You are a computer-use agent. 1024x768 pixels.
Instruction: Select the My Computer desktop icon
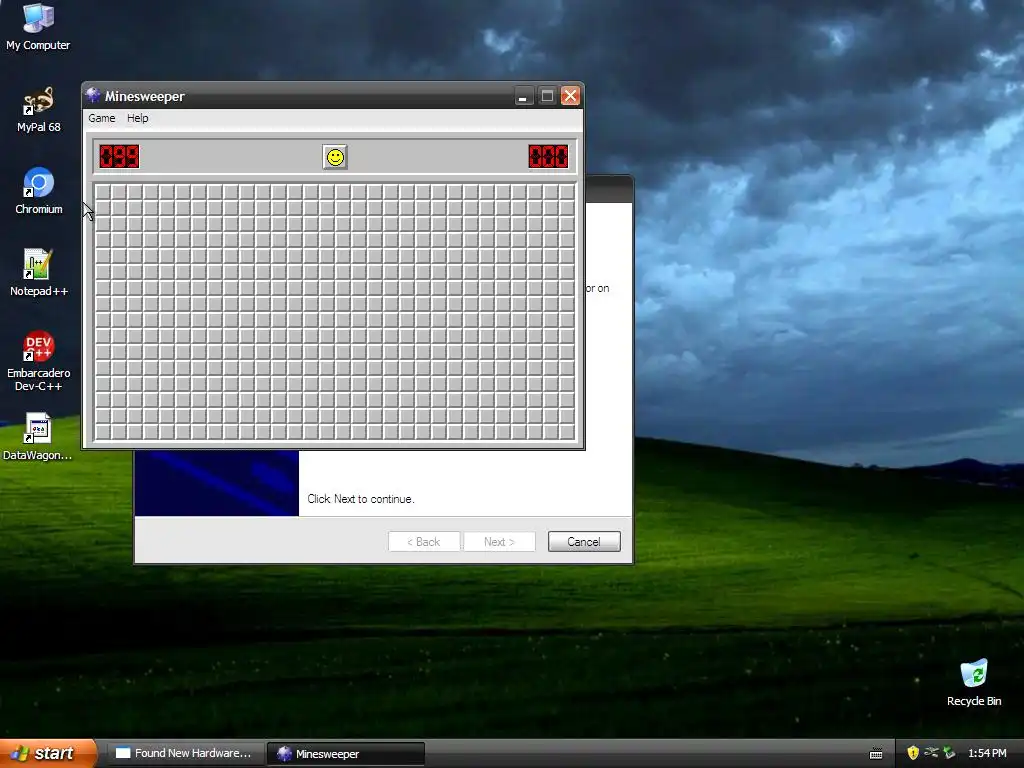pyautogui.click(x=38, y=27)
